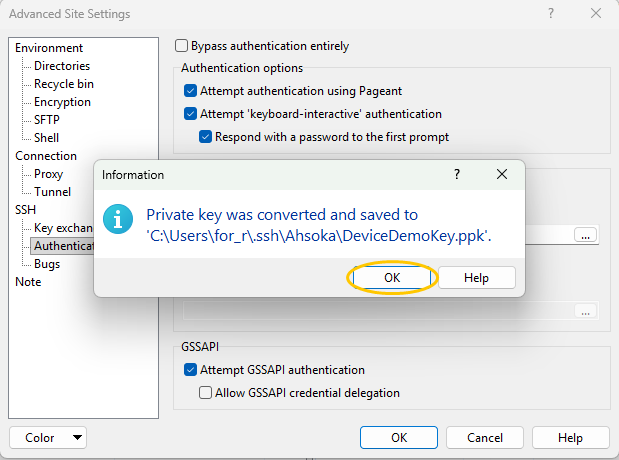
Task: Select Directories in the settings tree
Action: point(62,66)
